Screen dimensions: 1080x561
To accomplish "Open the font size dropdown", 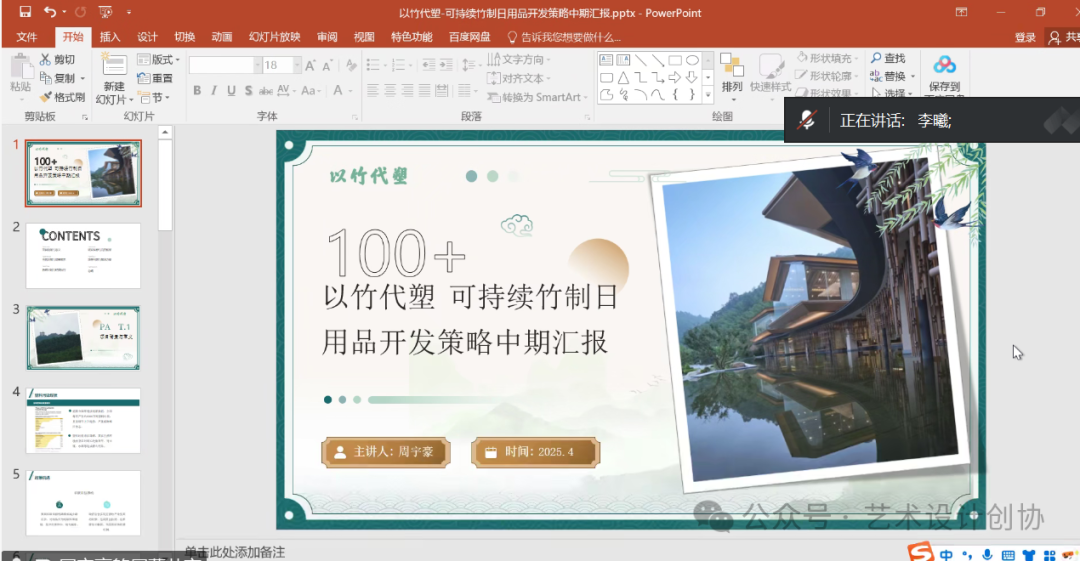I will 294,65.
